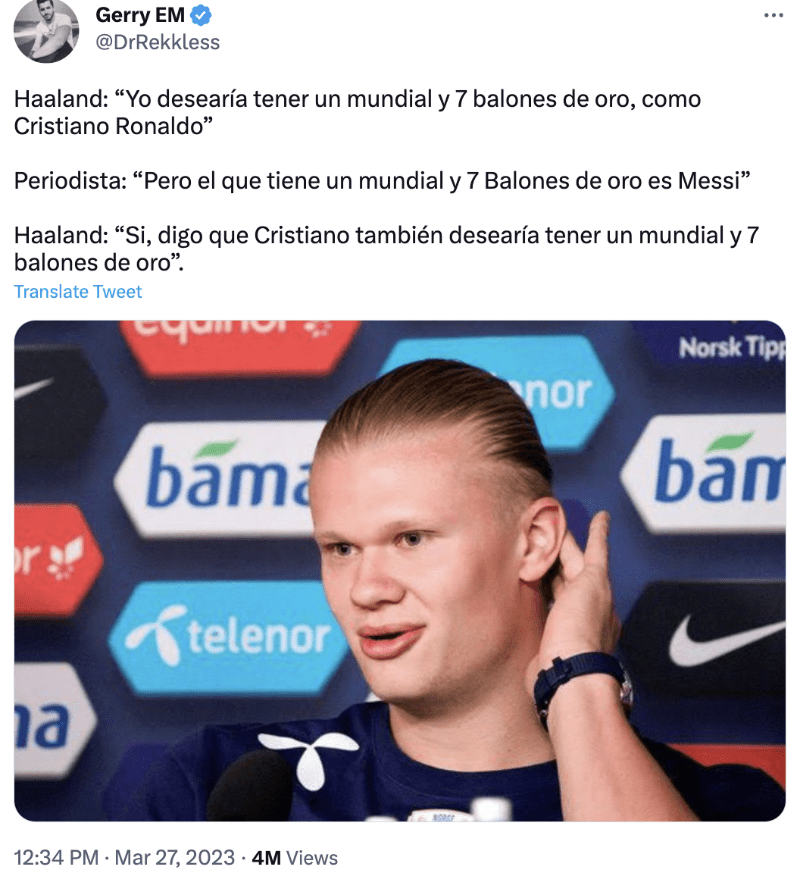
Task: Click the blue wristwatch in the photo
Action: coord(582,686)
